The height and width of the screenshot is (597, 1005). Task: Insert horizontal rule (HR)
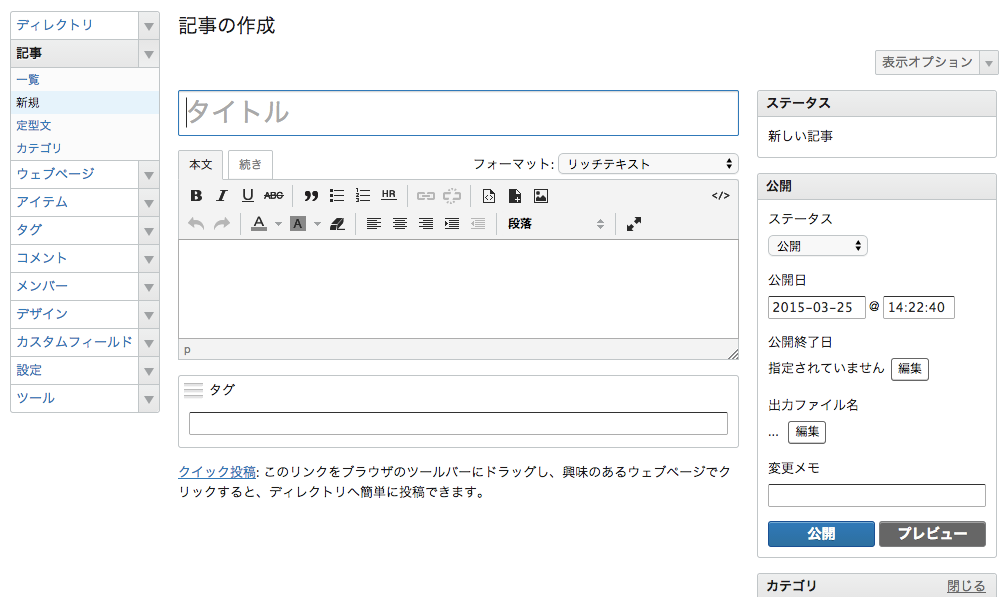388,195
